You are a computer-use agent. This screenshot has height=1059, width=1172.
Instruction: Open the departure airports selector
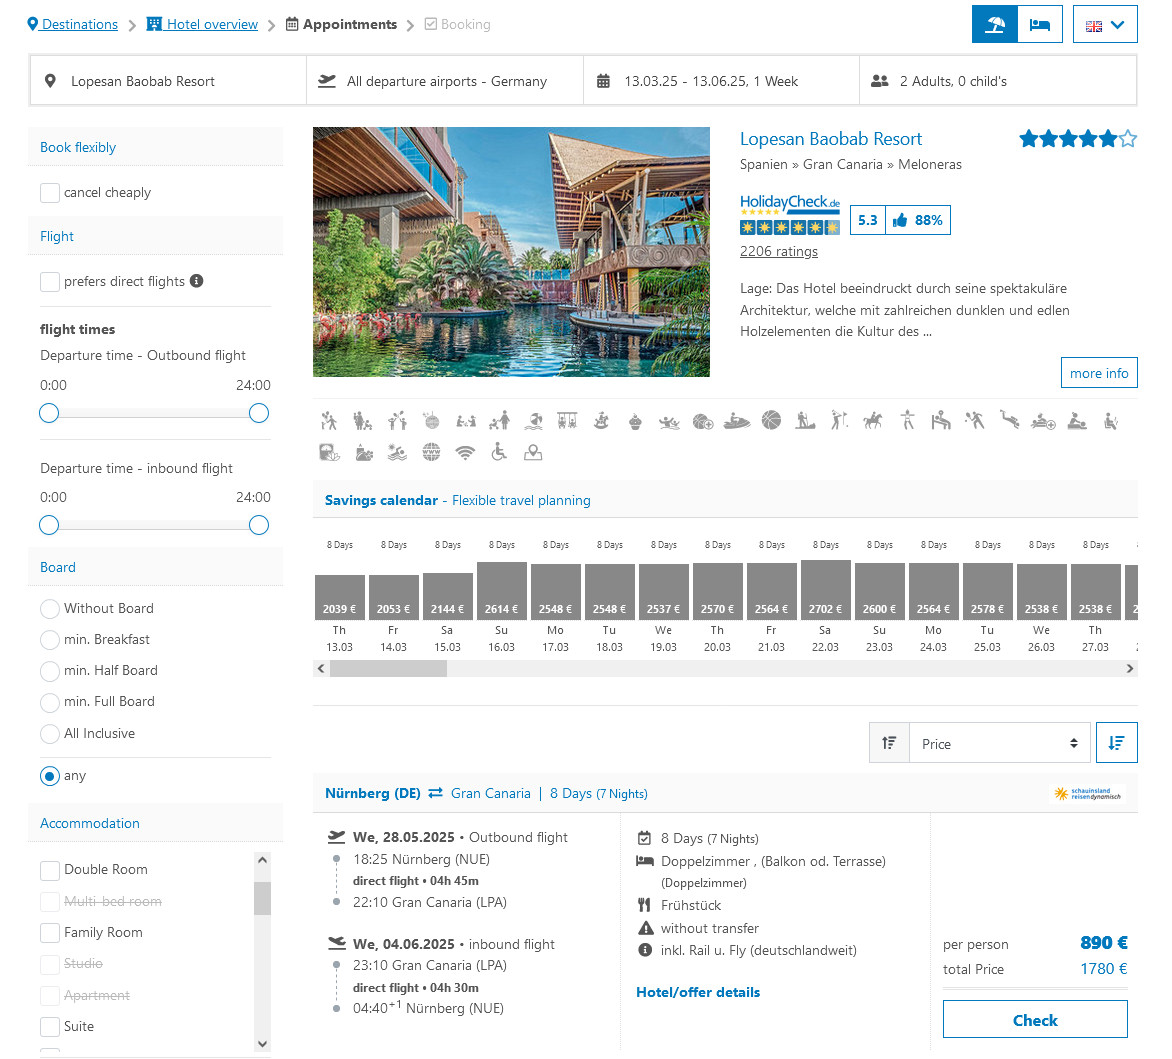point(445,81)
